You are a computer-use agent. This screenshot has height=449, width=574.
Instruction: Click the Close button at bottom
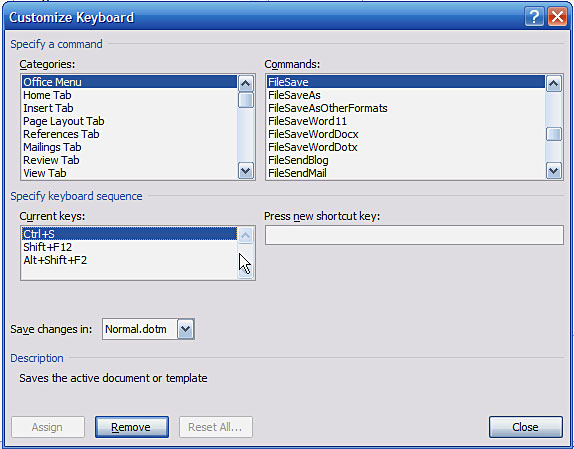(526, 427)
